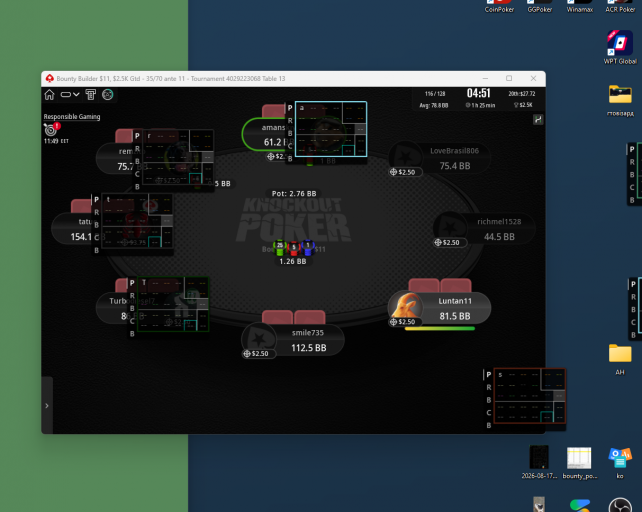Viewport: 642px width, 512px height.
Task: Click the Pot: 2.76 BB label
Action: point(294,193)
